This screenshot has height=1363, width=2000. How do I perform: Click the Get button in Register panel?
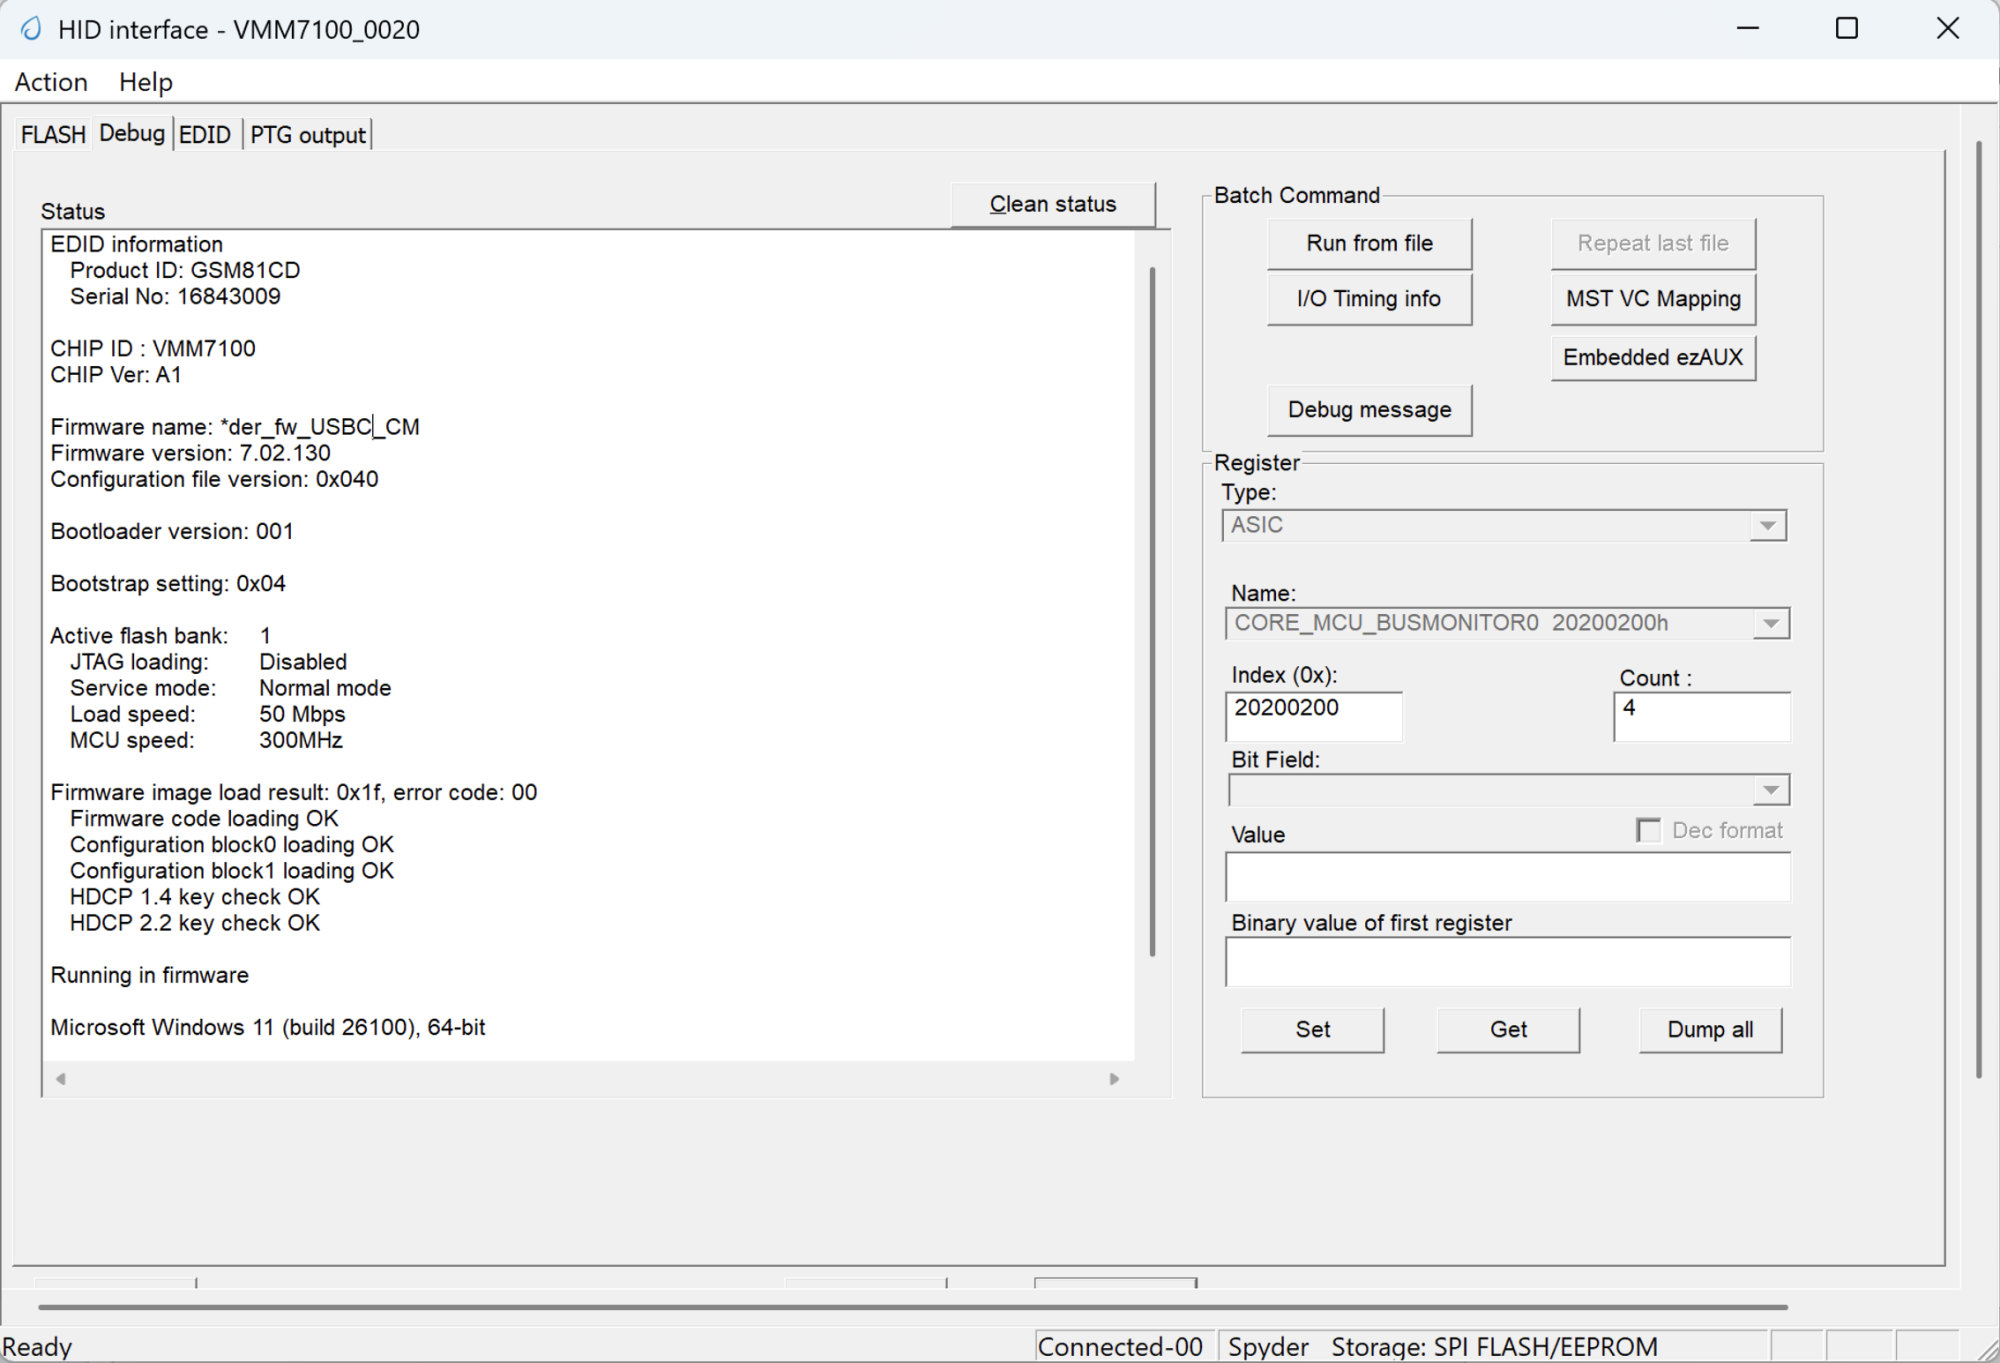click(1507, 1030)
